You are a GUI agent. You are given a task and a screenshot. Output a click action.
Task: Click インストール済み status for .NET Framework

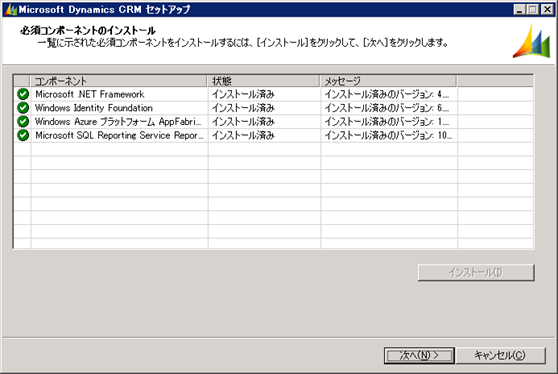[243, 94]
